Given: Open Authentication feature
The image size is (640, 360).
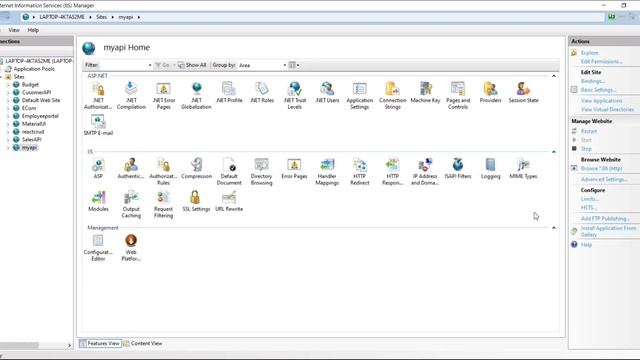Looking at the screenshot, I should pos(131,168).
